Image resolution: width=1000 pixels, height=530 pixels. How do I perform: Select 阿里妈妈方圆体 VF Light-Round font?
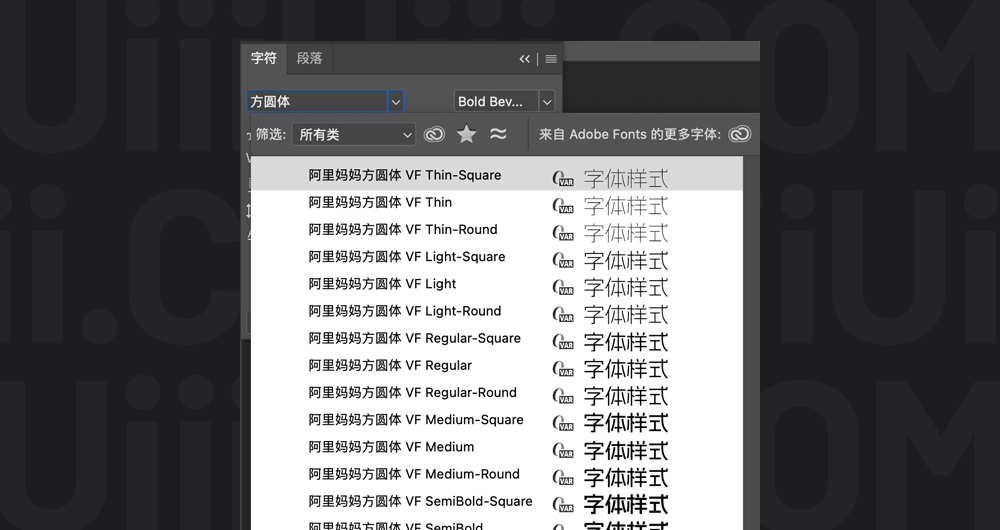tap(497, 312)
